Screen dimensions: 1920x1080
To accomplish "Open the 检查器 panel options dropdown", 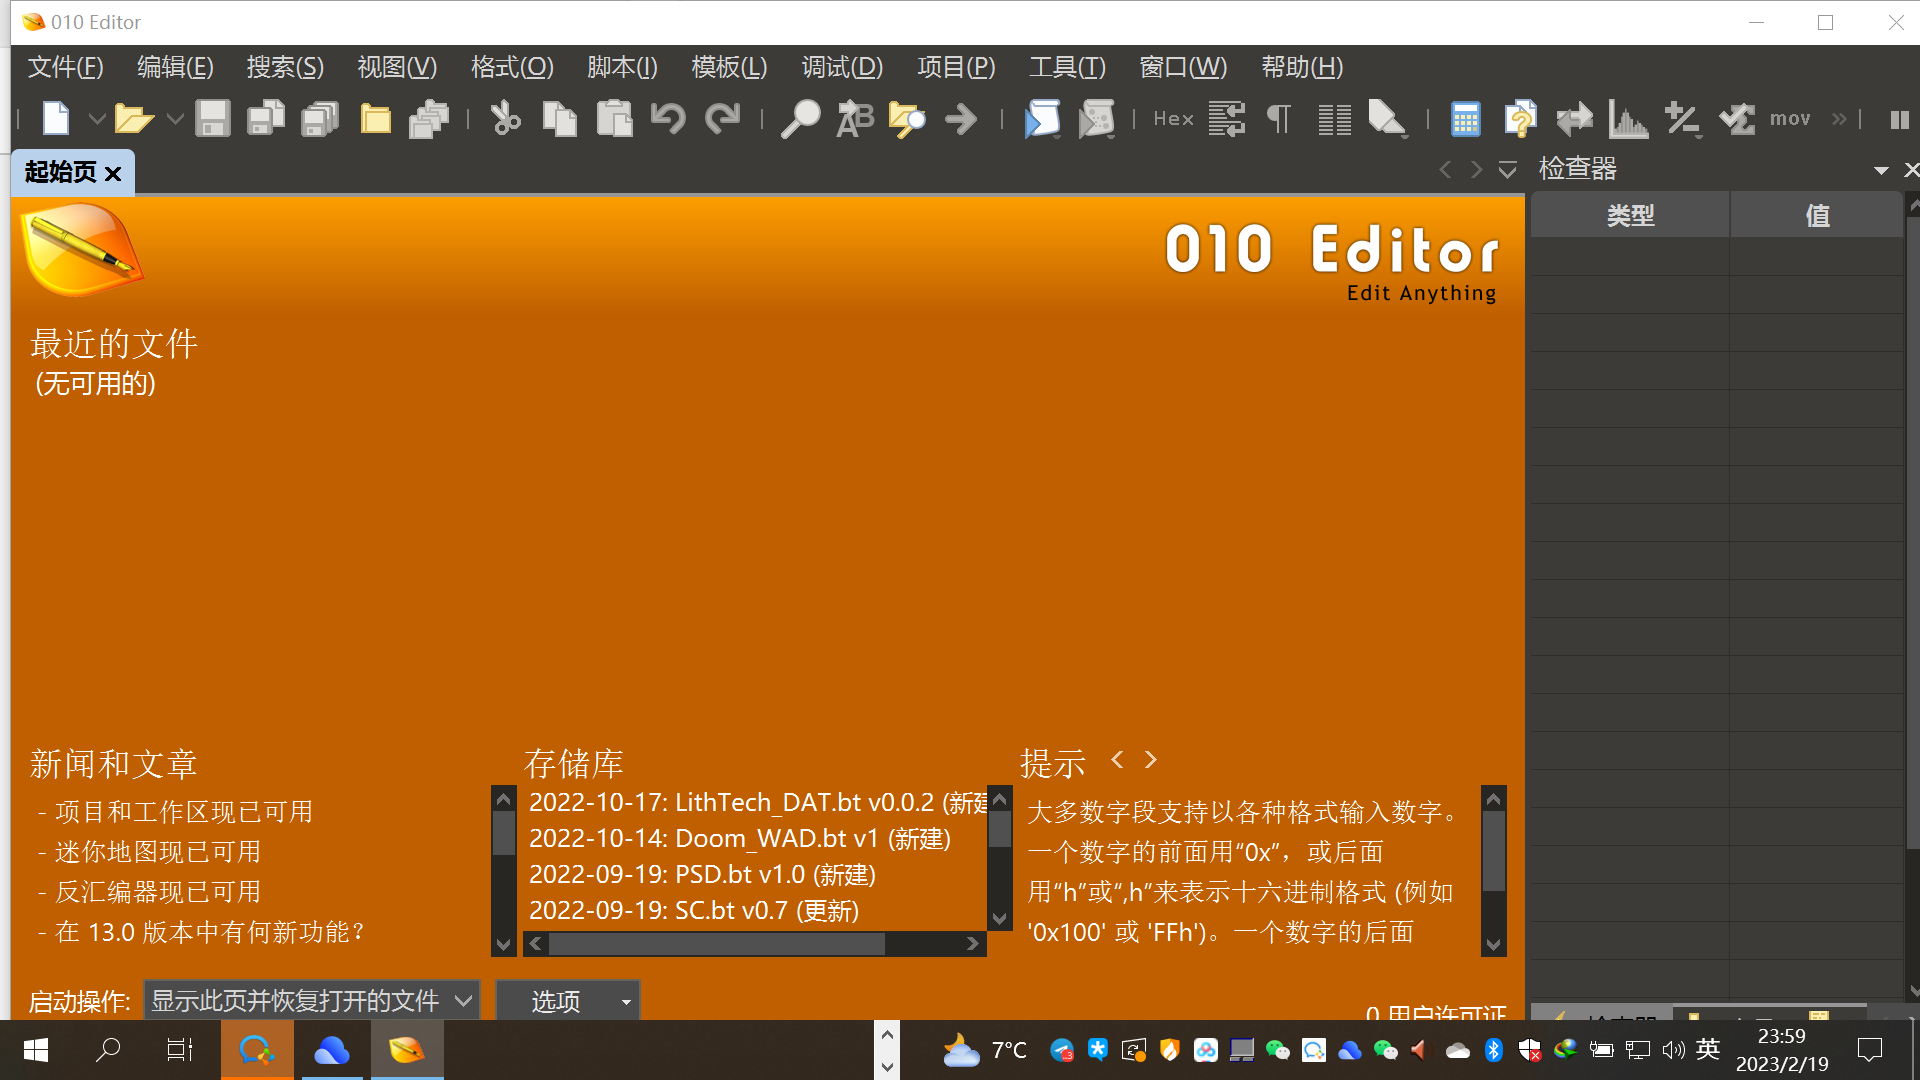I will point(1881,171).
